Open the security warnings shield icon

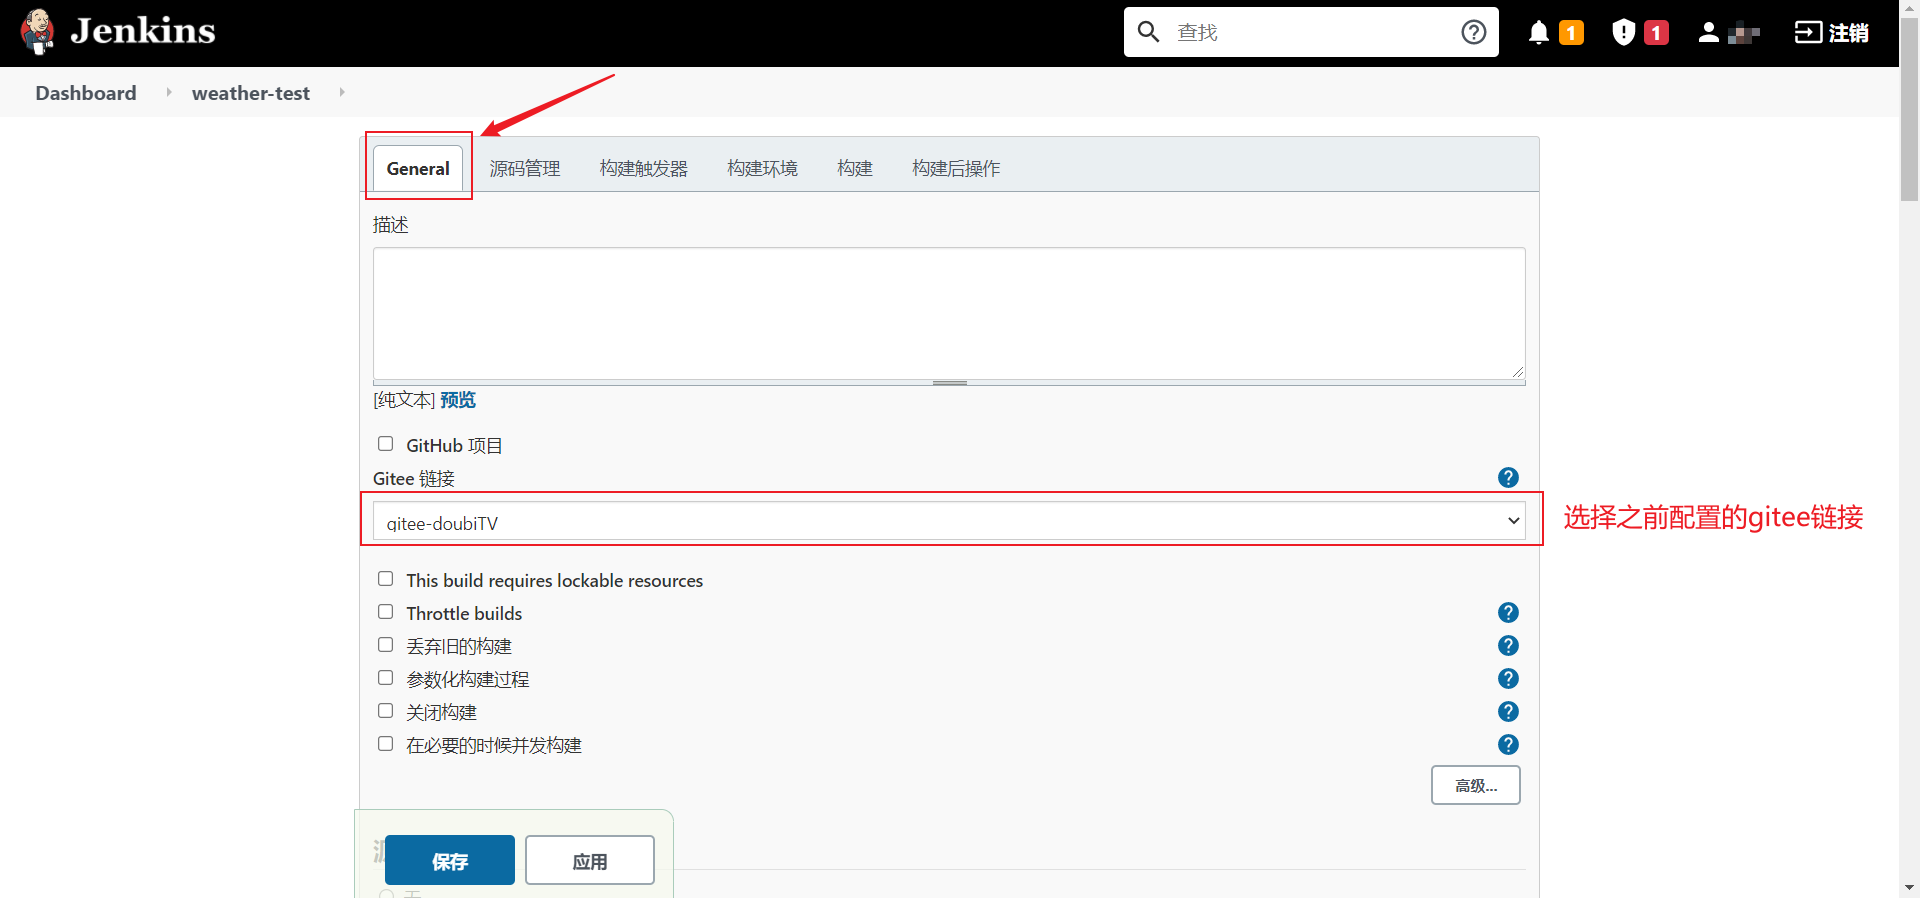pos(1623,33)
